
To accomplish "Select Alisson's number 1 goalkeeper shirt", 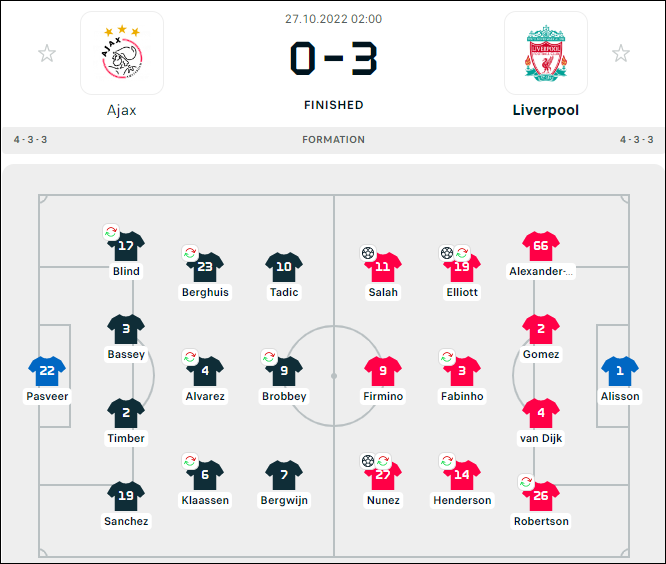I will click(x=620, y=371).
